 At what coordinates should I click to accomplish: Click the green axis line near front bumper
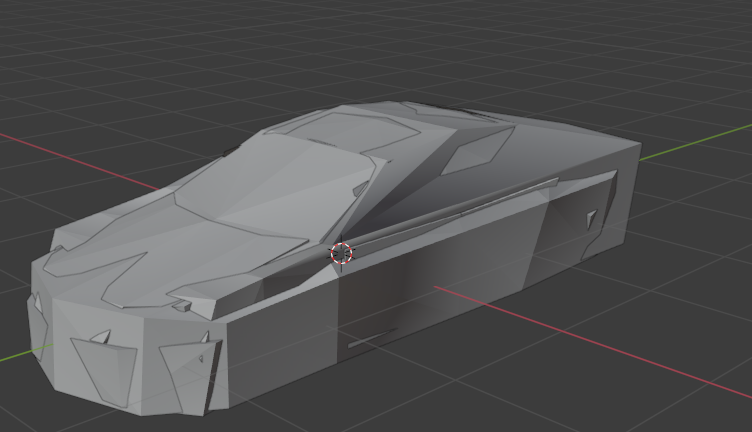(20, 353)
